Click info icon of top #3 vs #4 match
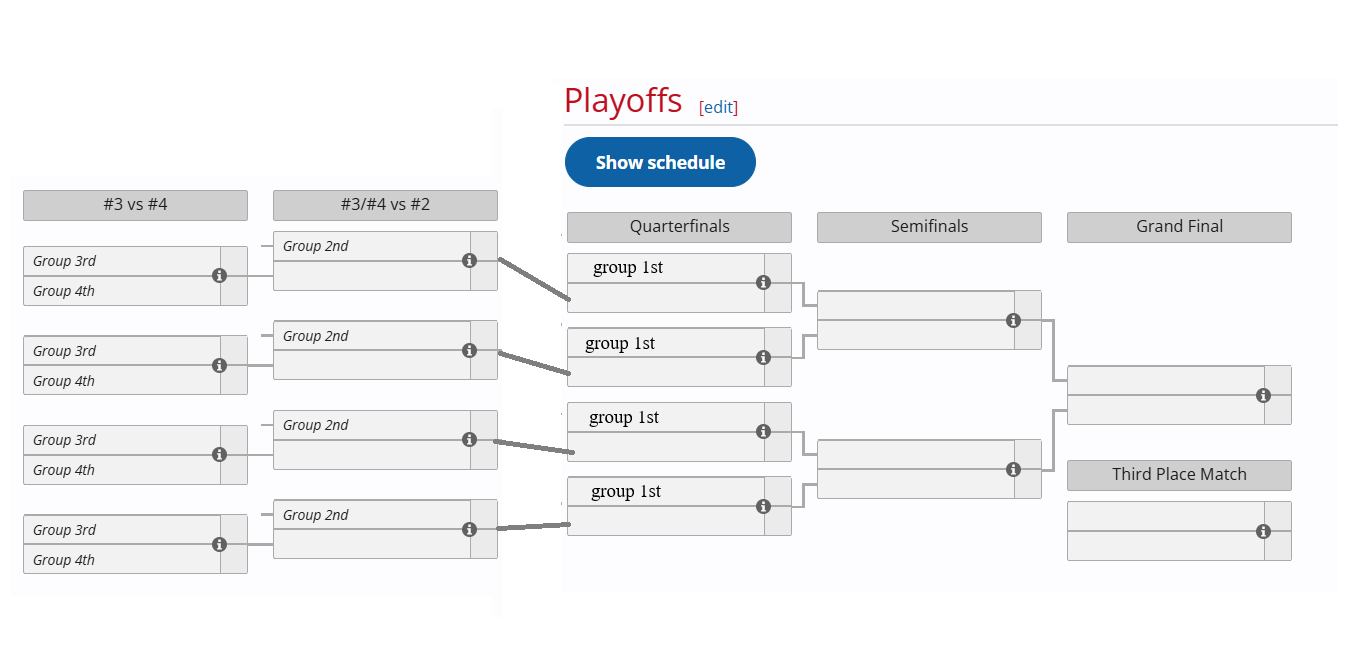 219,275
